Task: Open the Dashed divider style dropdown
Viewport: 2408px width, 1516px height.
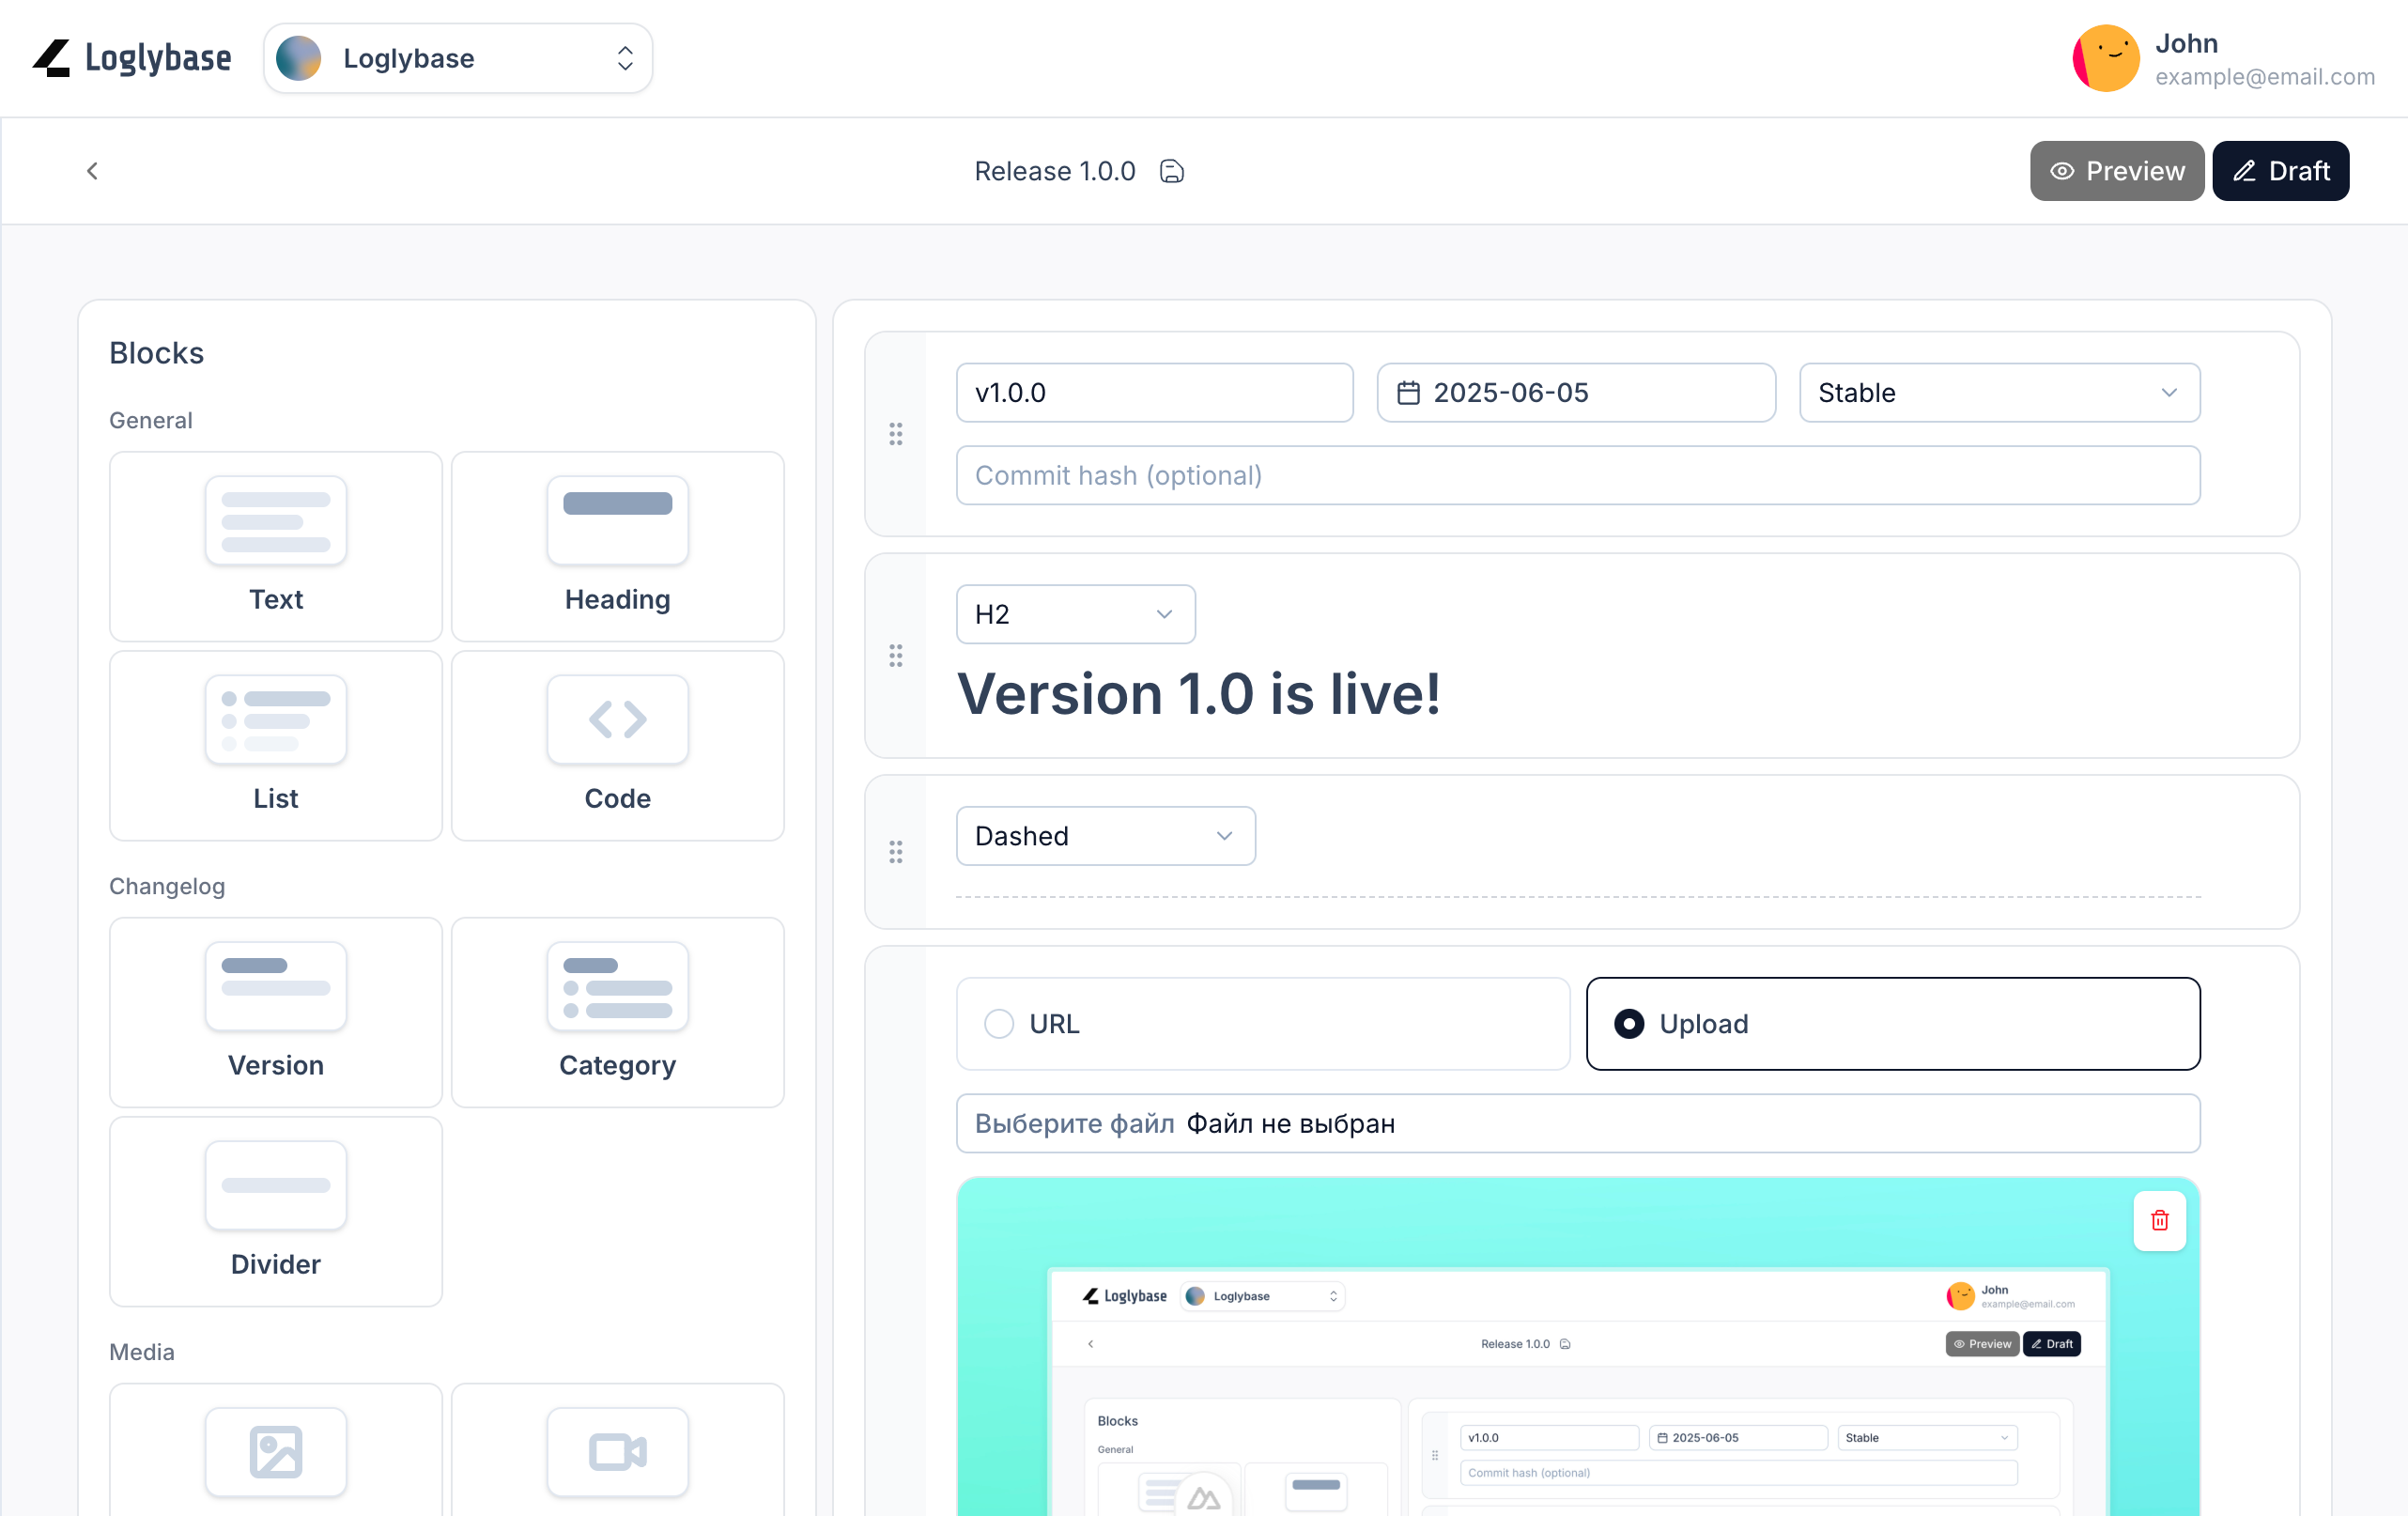Action: [1104, 836]
